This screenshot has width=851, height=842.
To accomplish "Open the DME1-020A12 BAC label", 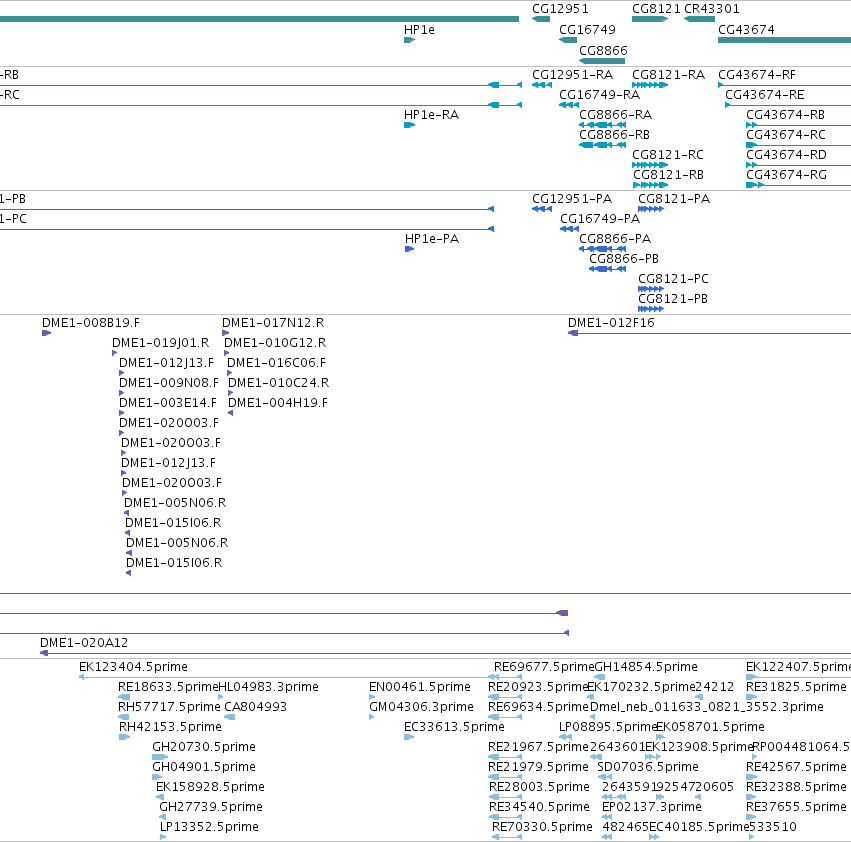I will click(84, 643).
